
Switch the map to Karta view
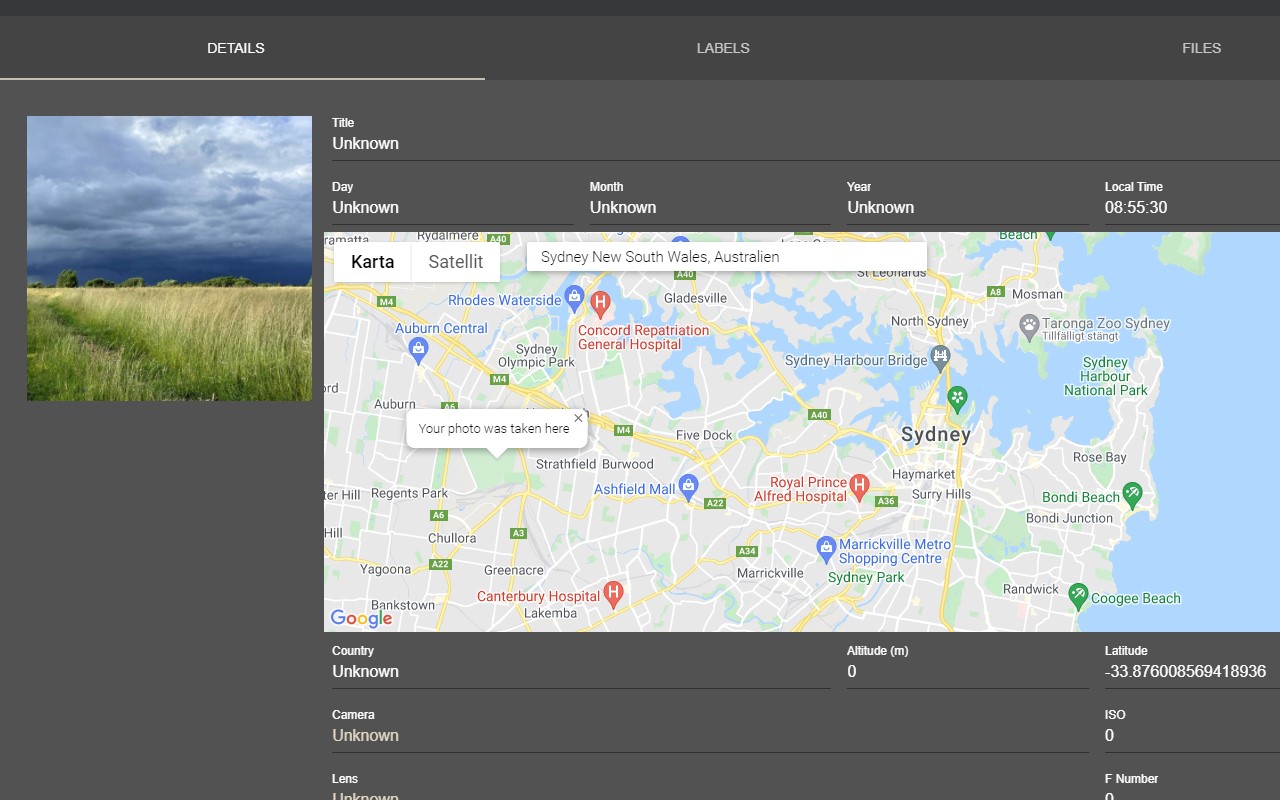(372, 262)
